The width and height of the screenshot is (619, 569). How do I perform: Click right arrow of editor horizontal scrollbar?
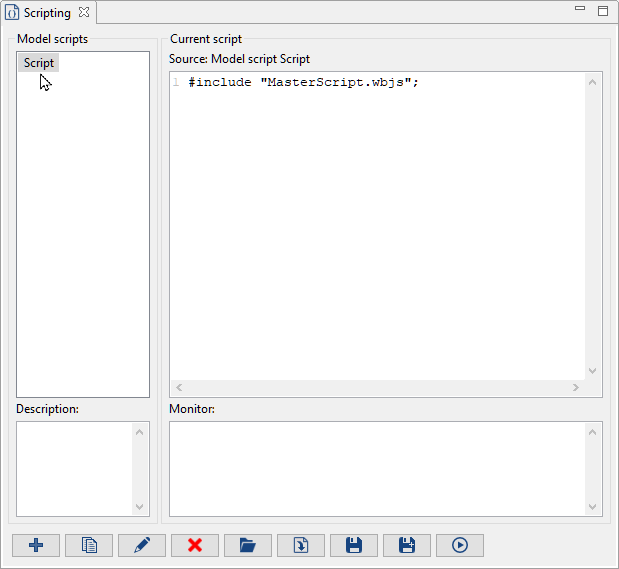point(576,387)
